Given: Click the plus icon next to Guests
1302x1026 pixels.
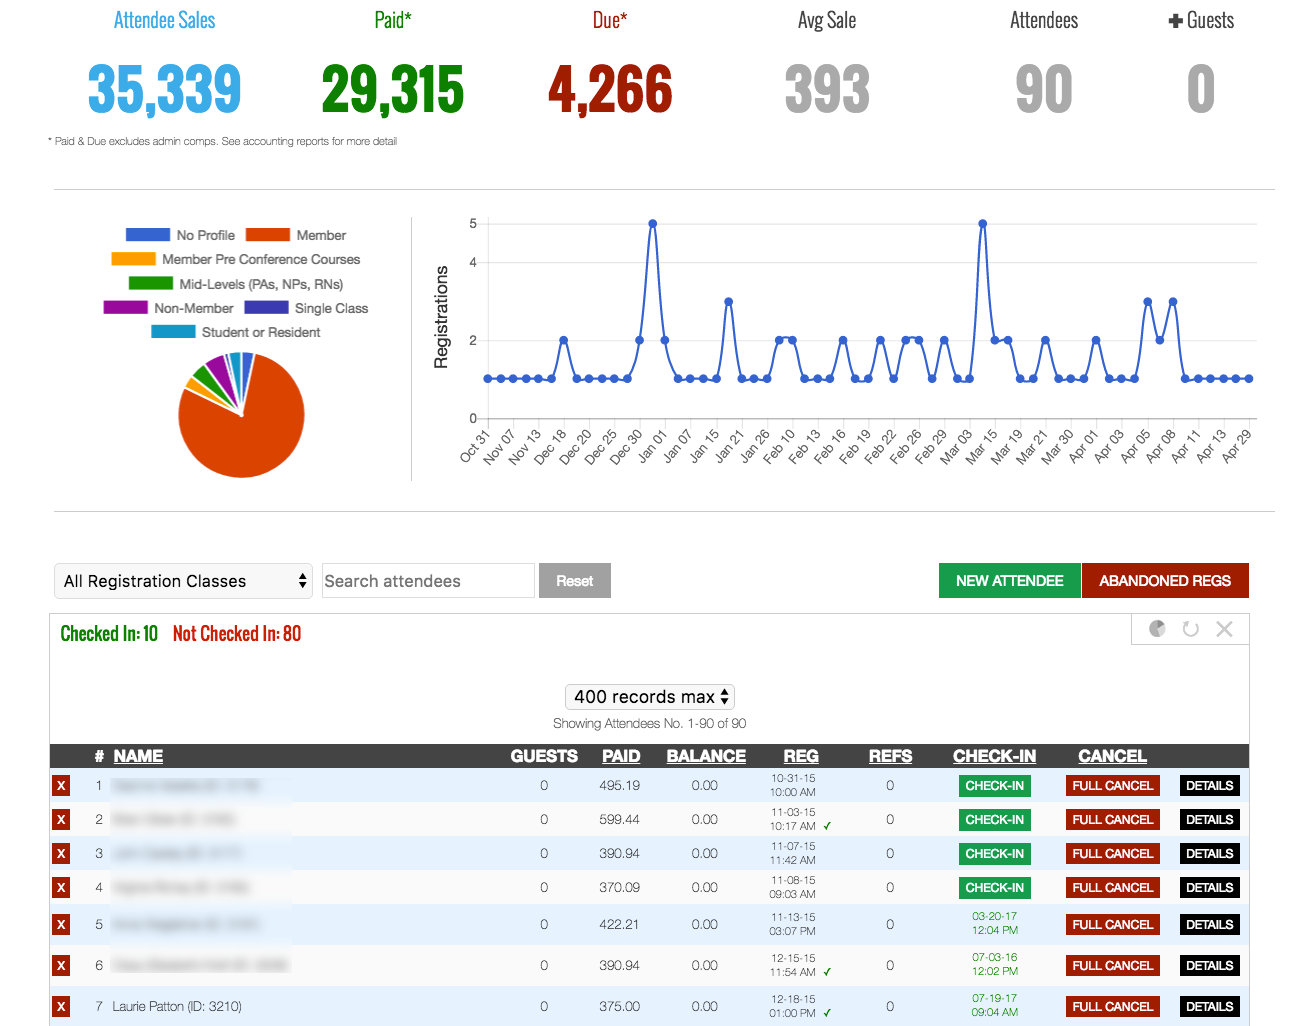Looking at the screenshot, I should point(1175,21).
